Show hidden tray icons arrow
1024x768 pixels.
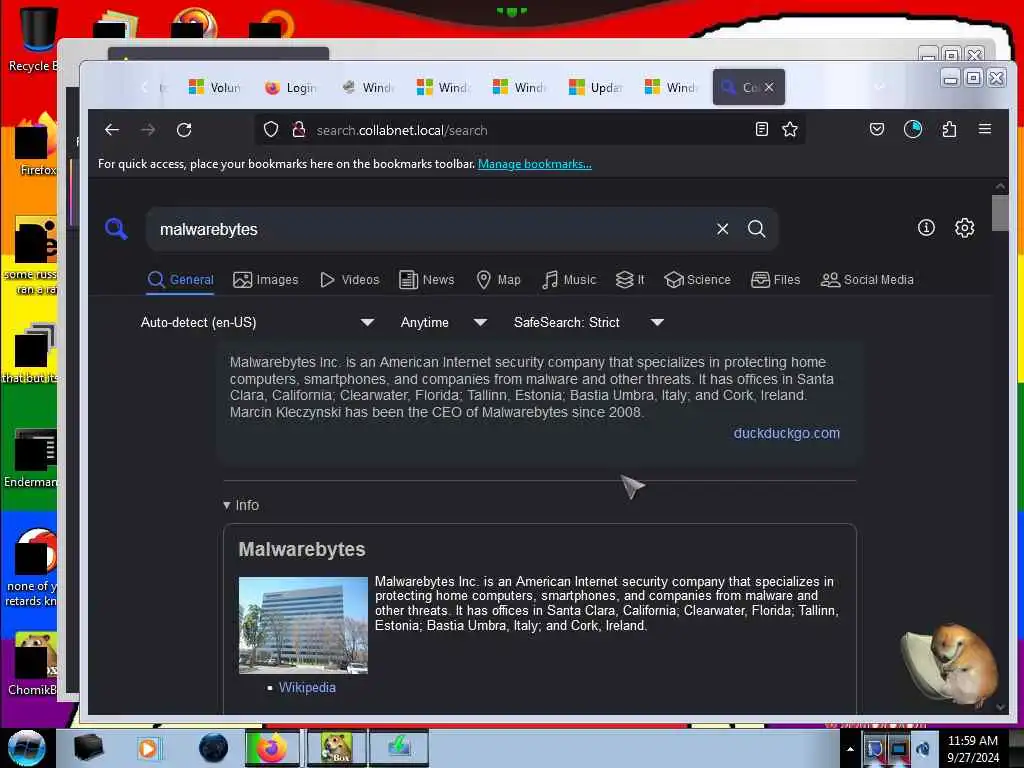point(850,749)
